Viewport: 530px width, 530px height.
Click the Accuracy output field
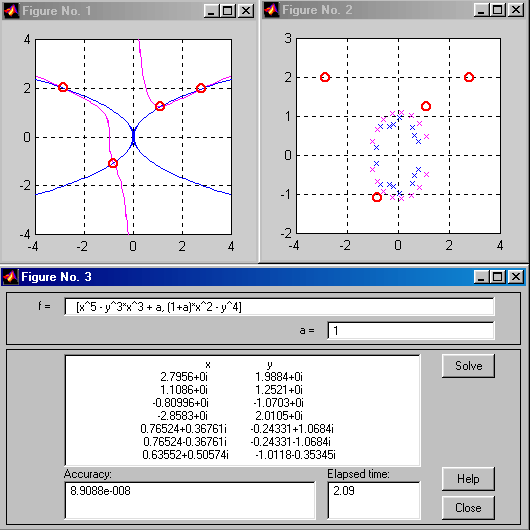190,501
